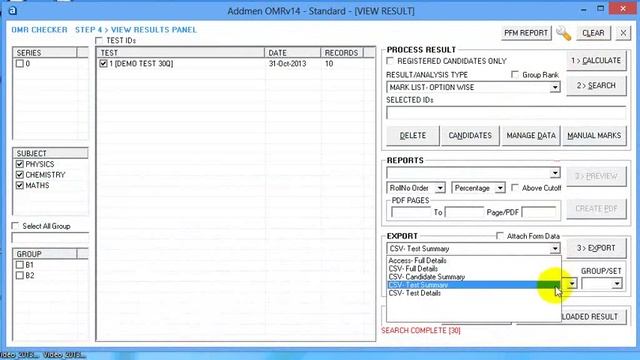Image resolution: width=640 pixels, height=360 pixels.
Task: Open the GROUP/SET dropdown
Action: [617, 283]
